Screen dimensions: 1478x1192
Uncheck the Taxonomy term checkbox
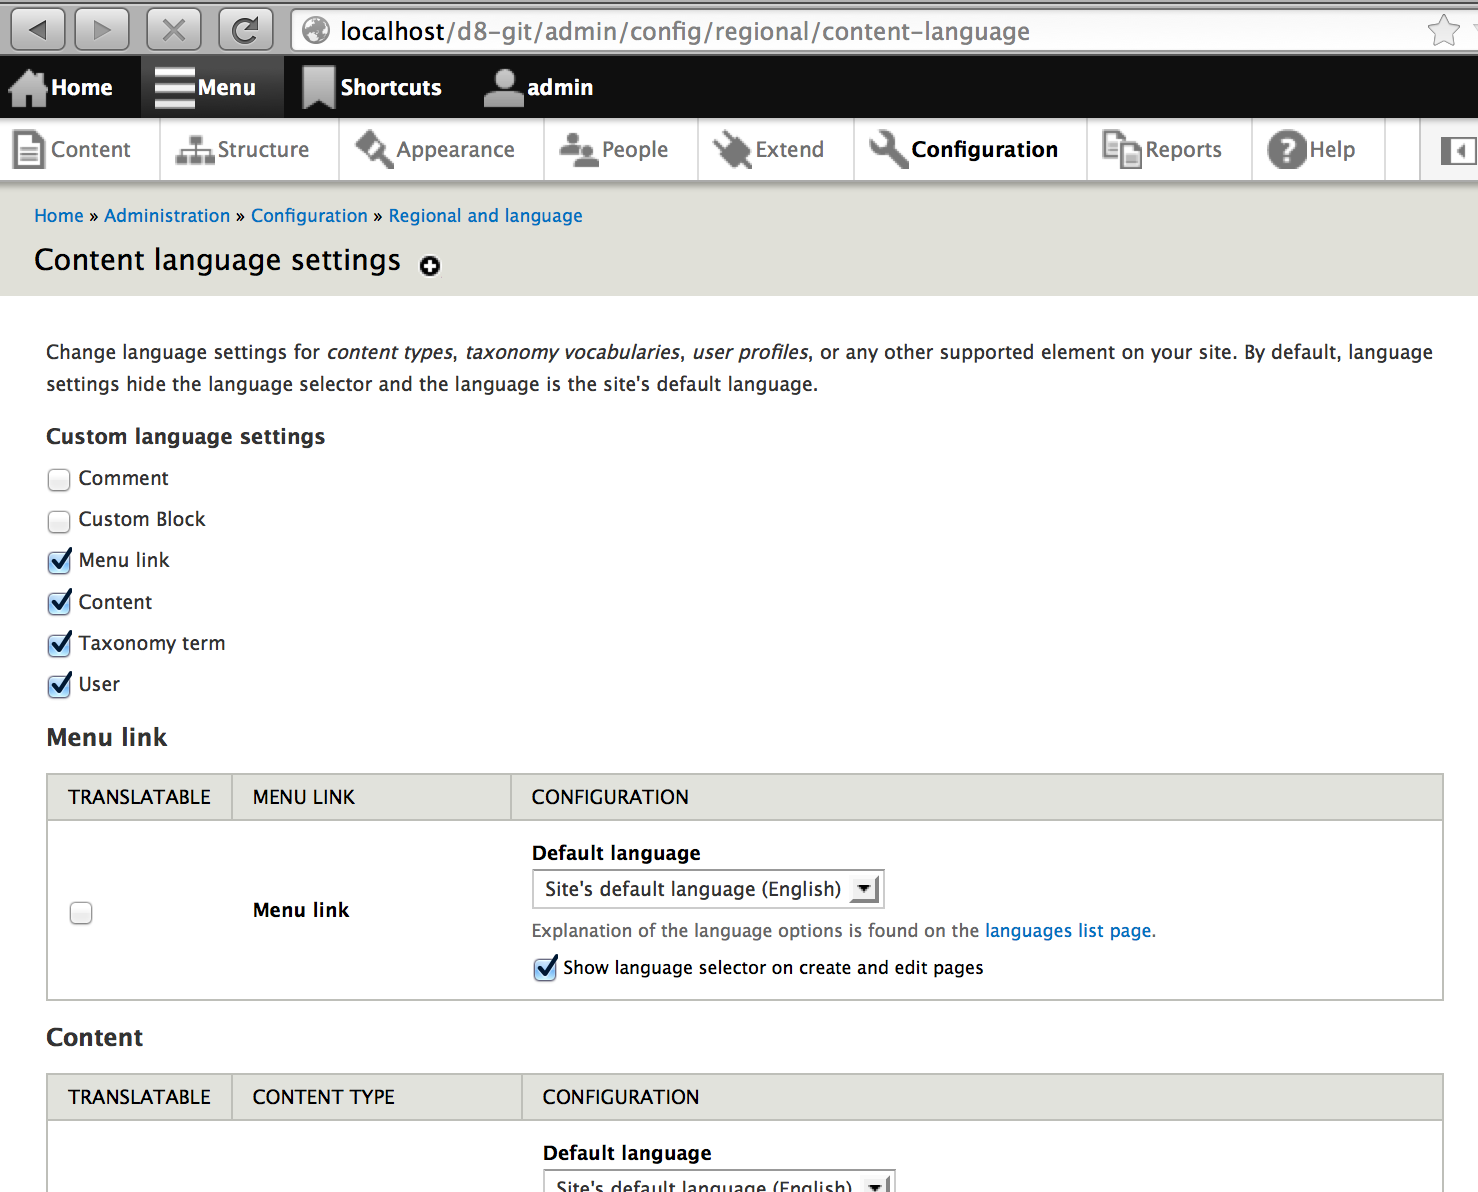[x=59, y=644]
